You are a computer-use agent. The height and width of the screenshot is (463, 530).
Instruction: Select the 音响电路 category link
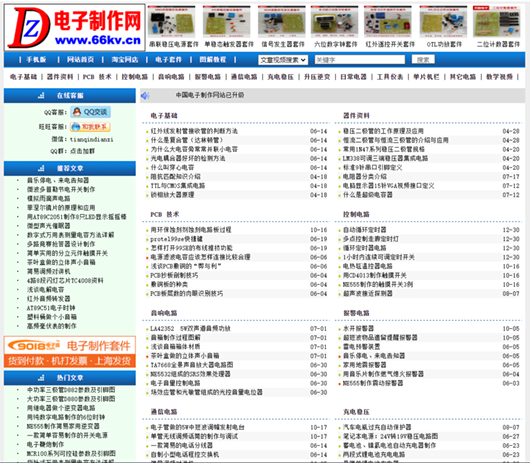click(x=171, y=77)
